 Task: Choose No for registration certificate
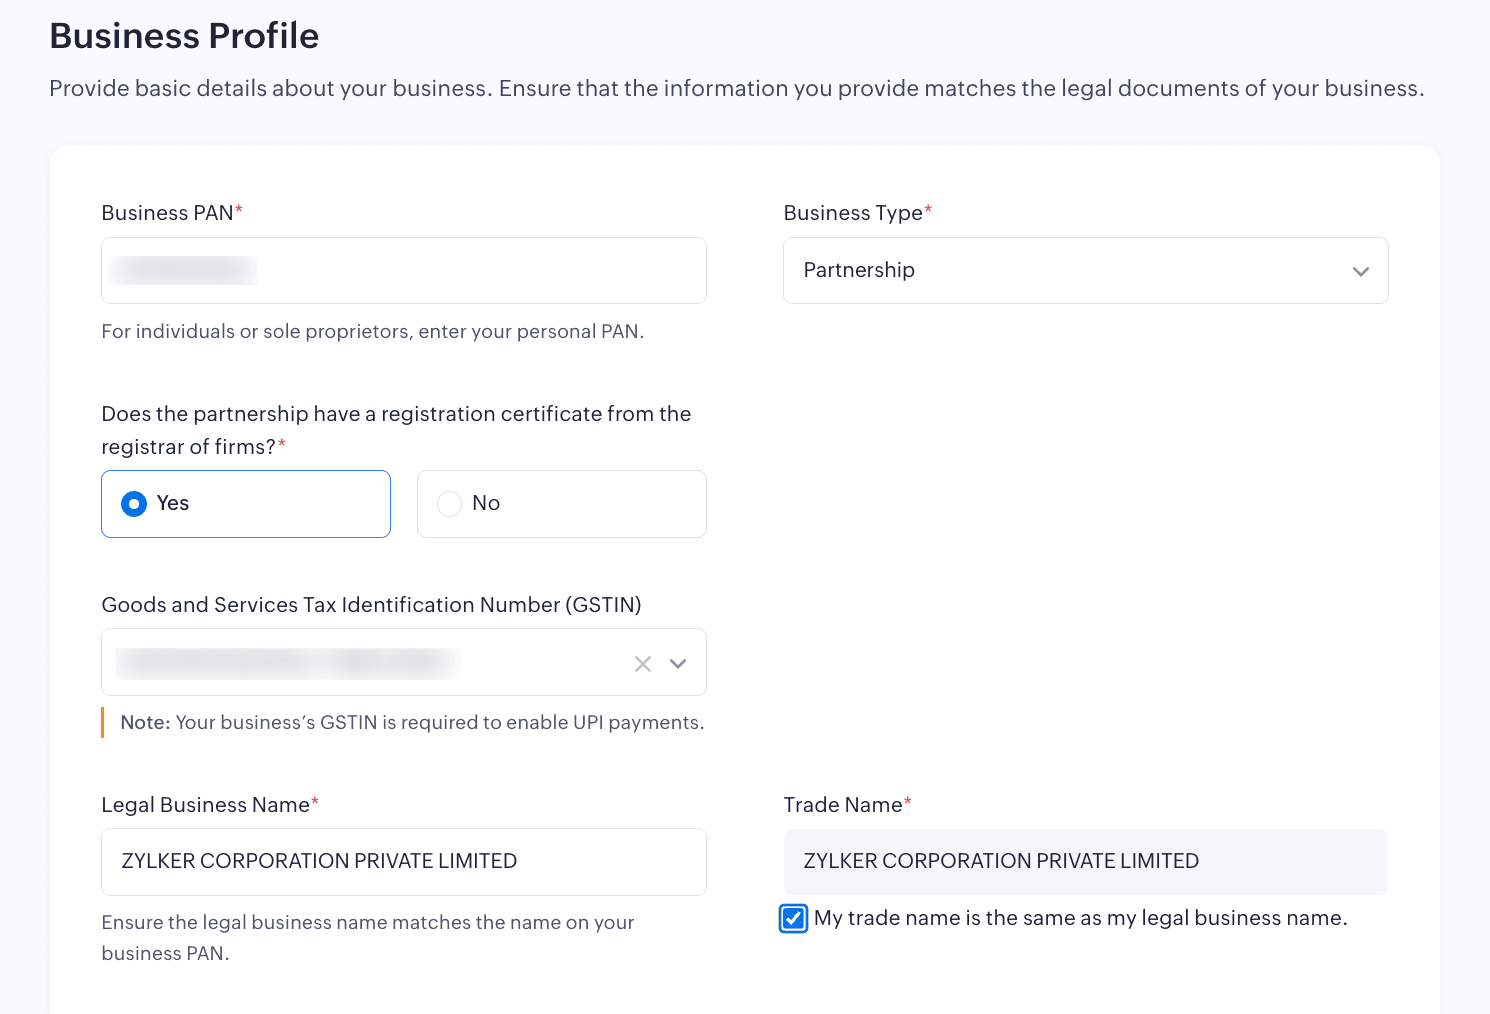click(x=450, y=504)
